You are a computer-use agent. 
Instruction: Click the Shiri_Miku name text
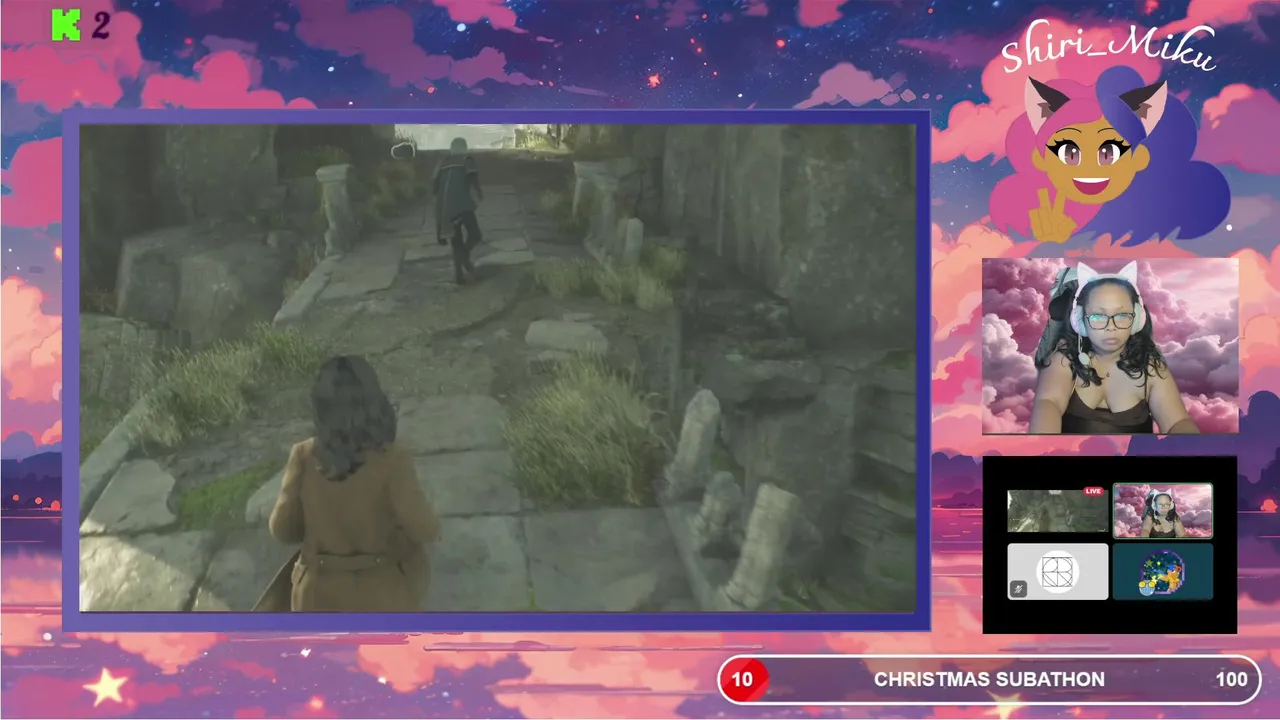point(1108,47)
